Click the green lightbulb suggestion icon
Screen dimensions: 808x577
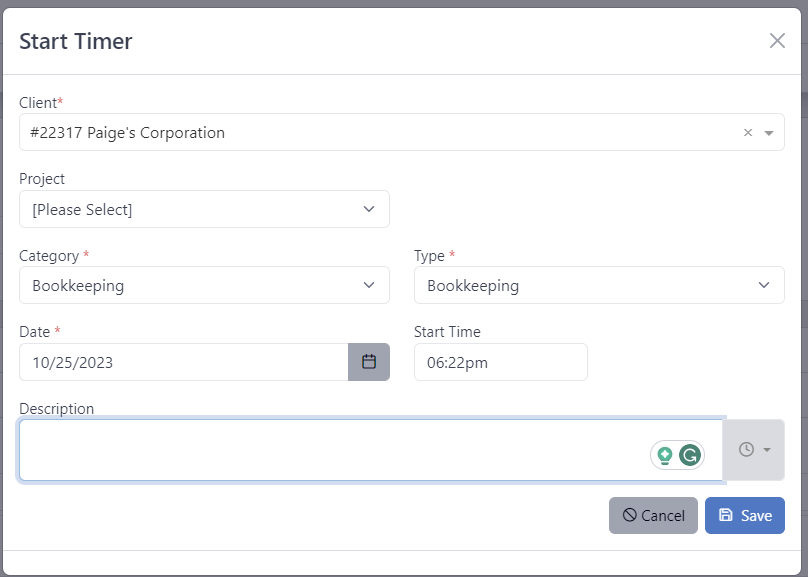[664, 456]
